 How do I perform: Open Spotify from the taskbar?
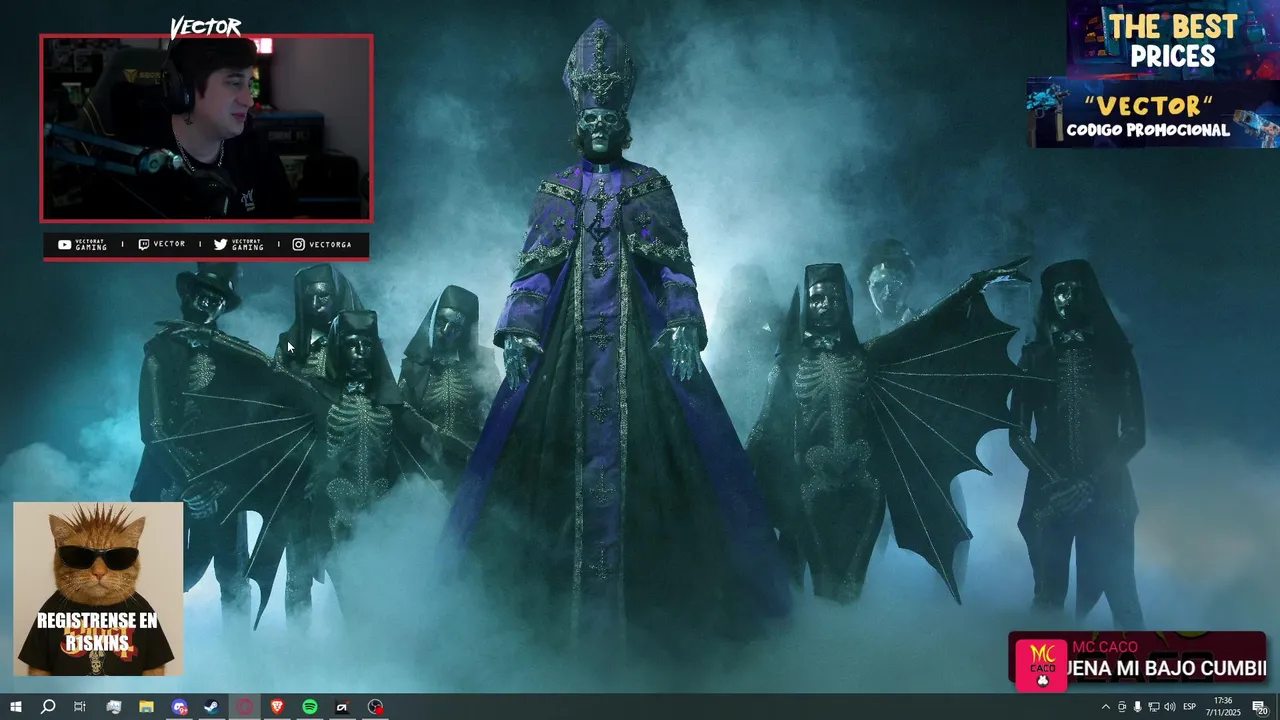(x=310, y=707)
